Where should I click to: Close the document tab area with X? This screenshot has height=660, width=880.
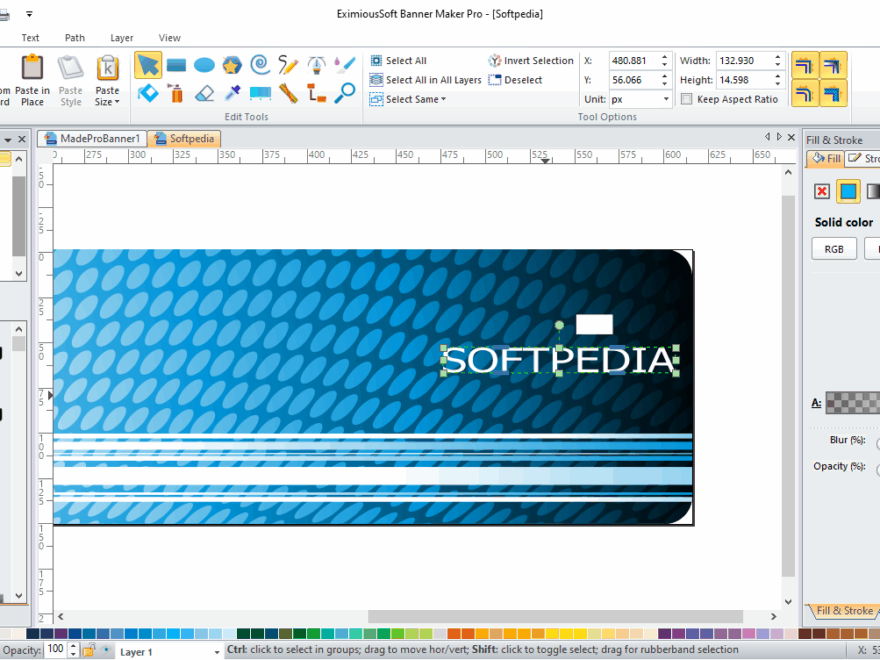pos(791,137)
